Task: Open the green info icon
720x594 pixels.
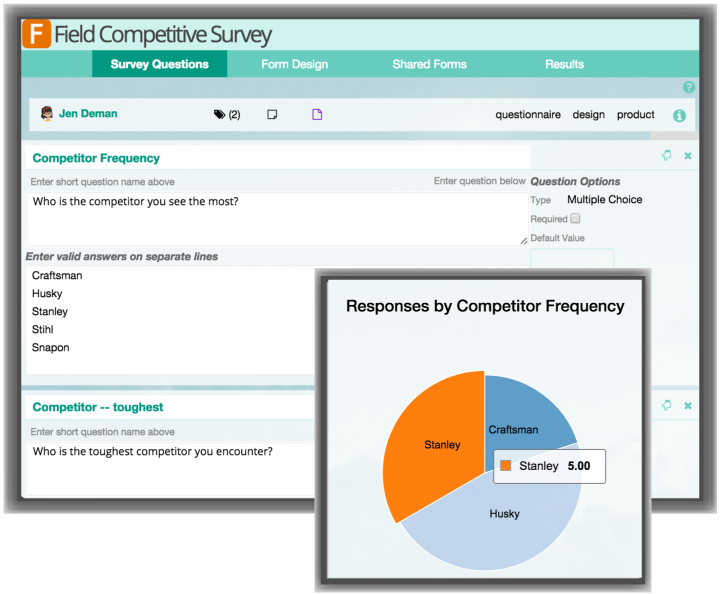Action: click(679, 116)
